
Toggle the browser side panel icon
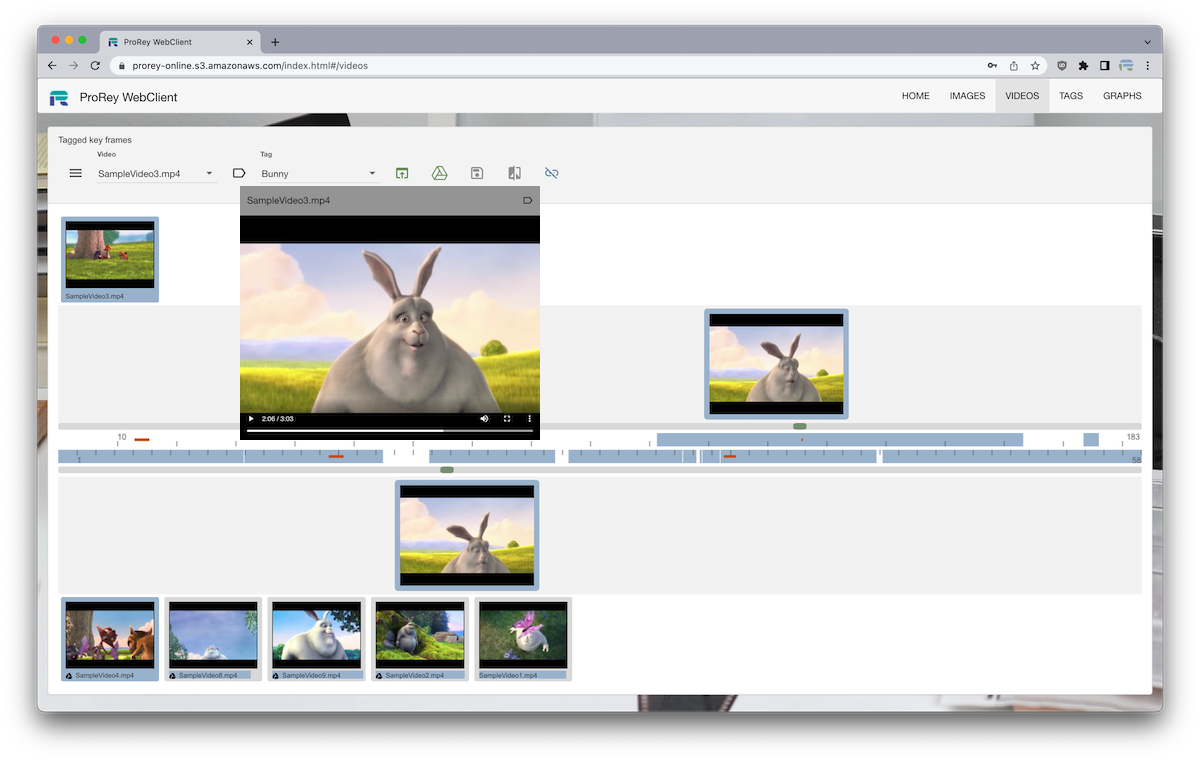[x=1104, y=65]
